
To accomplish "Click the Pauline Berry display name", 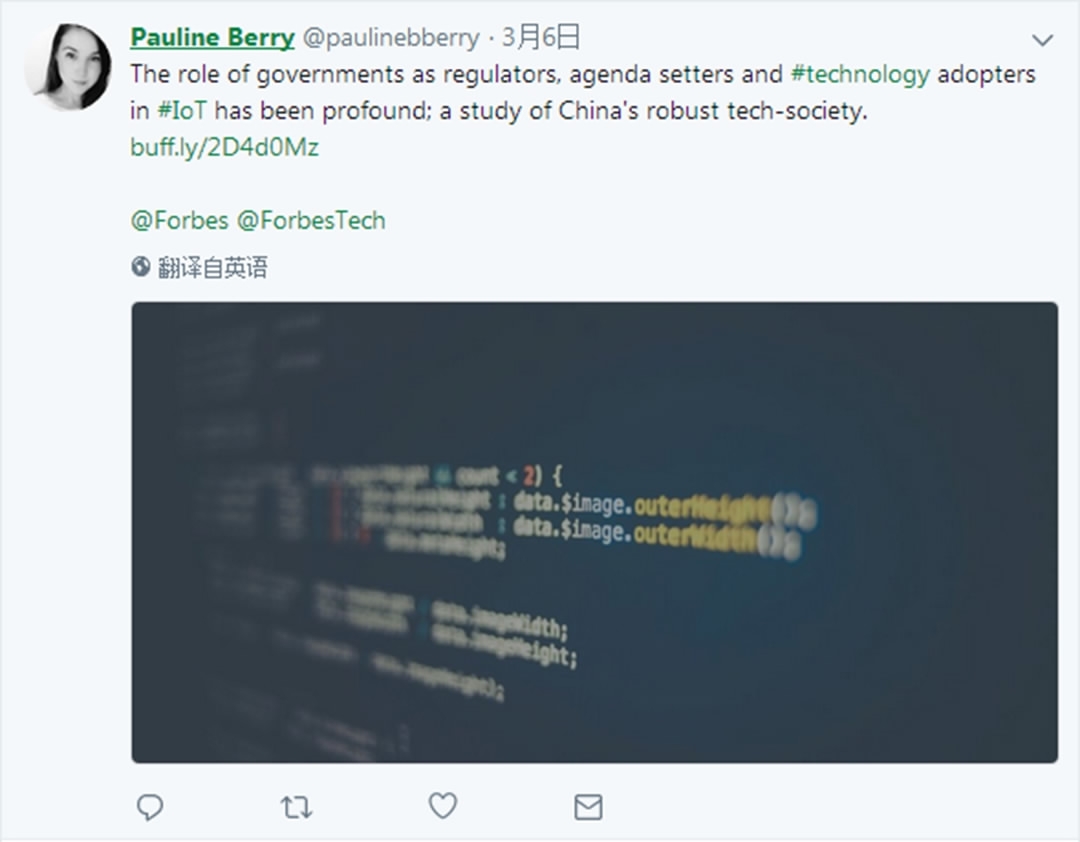I will click(212, 38).
